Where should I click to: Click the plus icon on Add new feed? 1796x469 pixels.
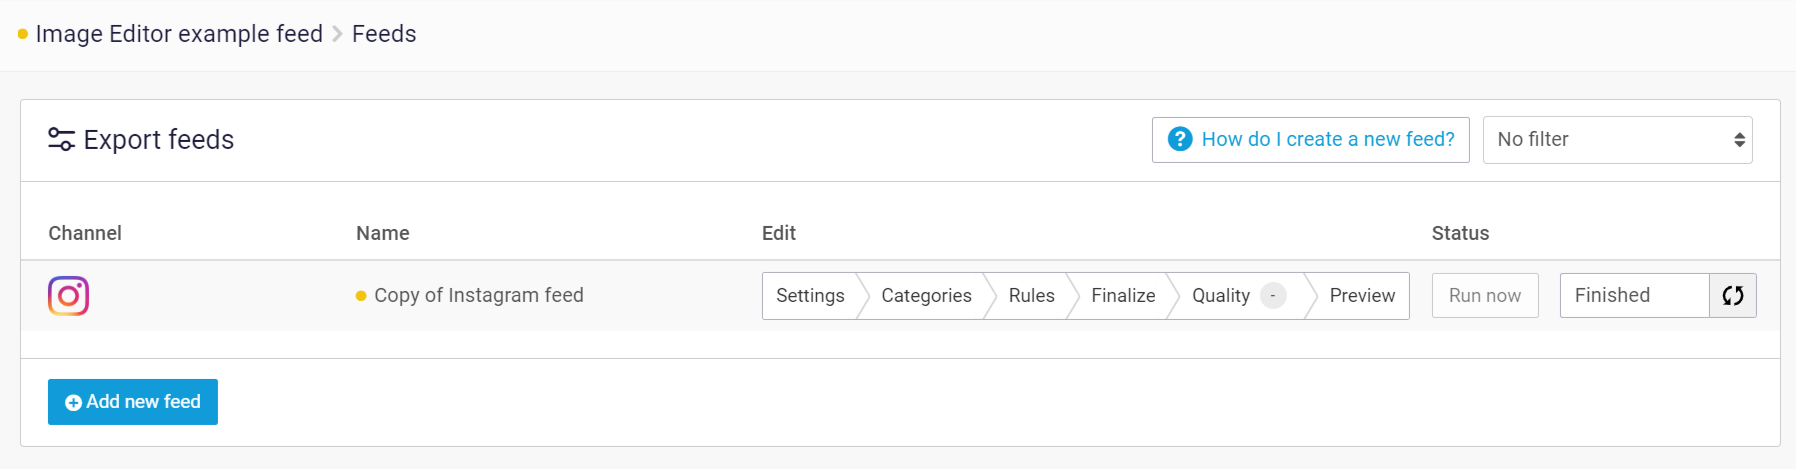click(73, 402)
